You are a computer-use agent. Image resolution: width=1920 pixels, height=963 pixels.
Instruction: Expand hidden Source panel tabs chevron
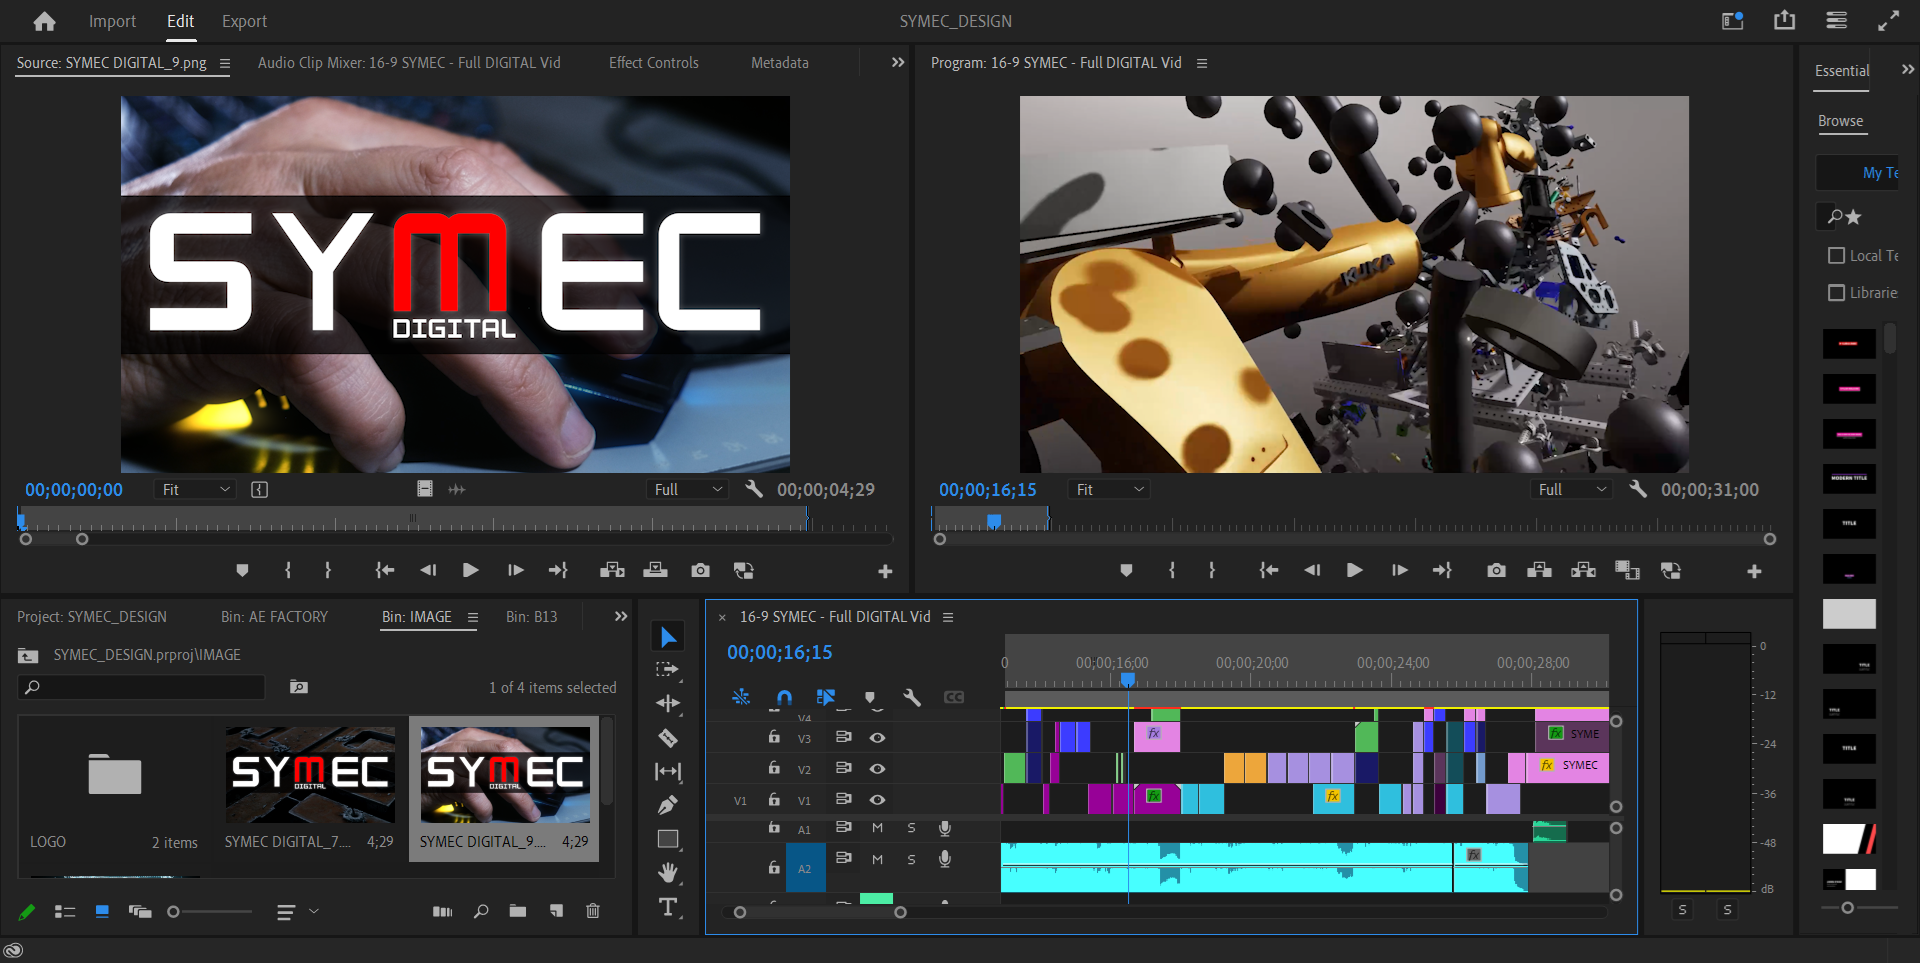[898, 62]
